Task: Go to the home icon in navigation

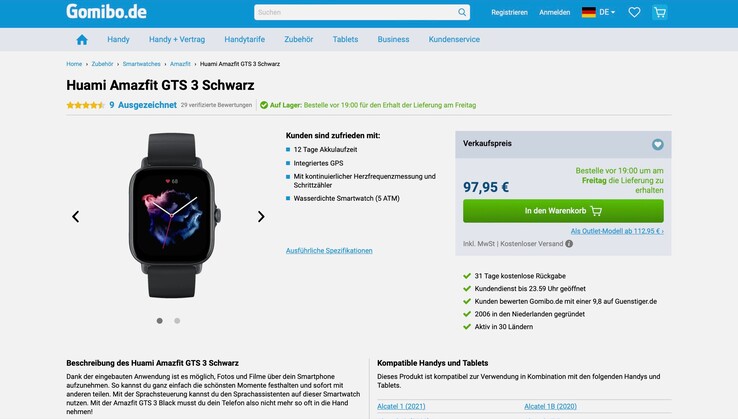Action: coord(82,40)
